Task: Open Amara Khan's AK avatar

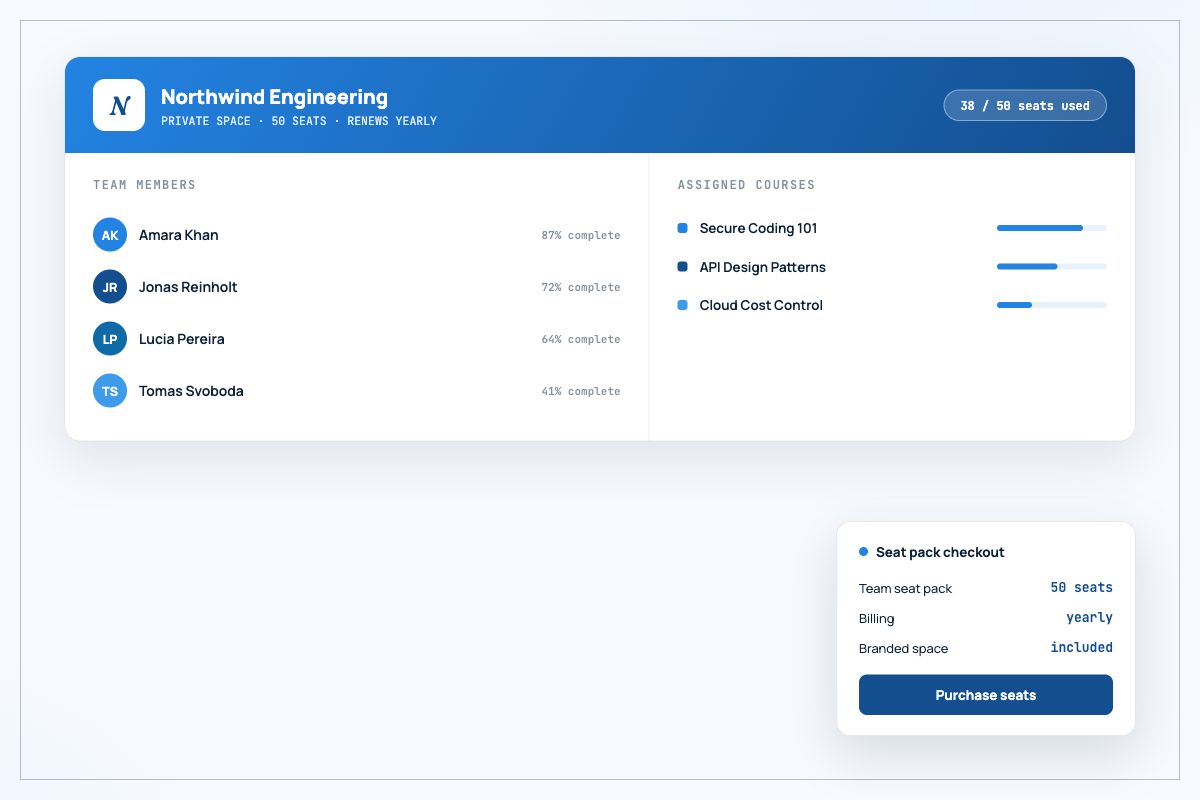Action: click(x=110, y=235)
